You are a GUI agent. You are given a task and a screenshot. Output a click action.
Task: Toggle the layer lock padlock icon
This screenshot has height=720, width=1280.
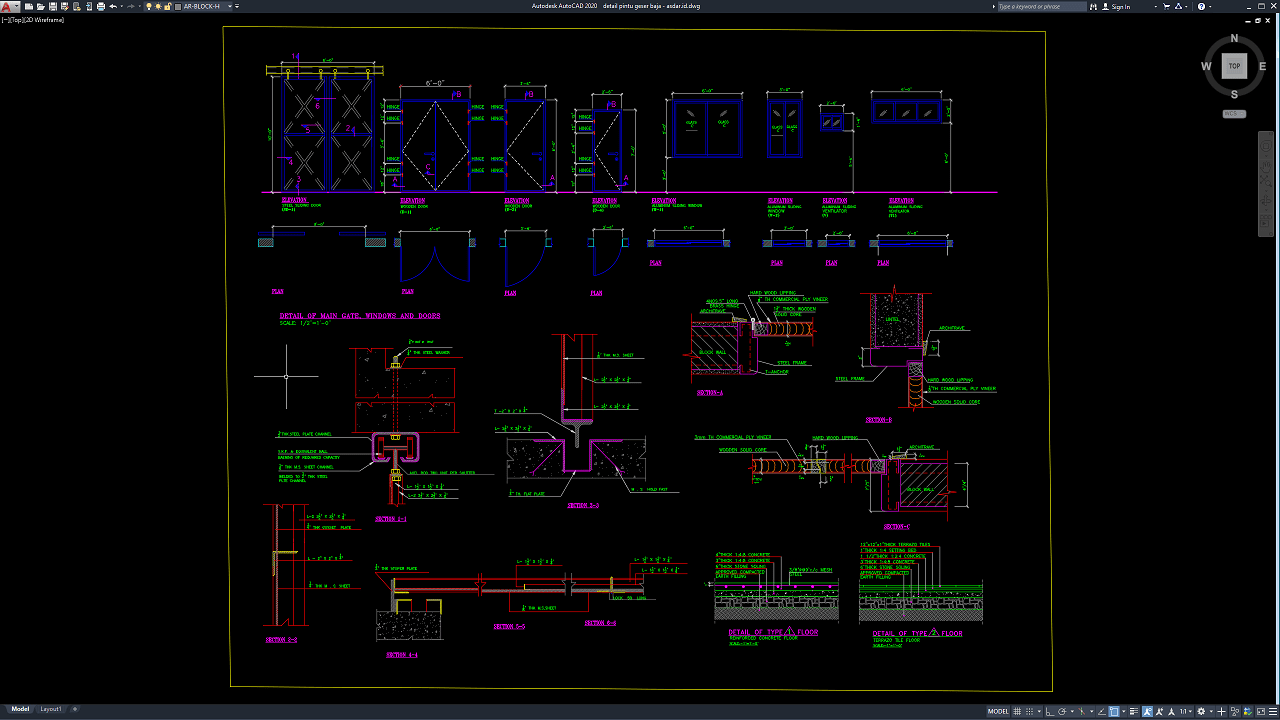coord(167,6)
